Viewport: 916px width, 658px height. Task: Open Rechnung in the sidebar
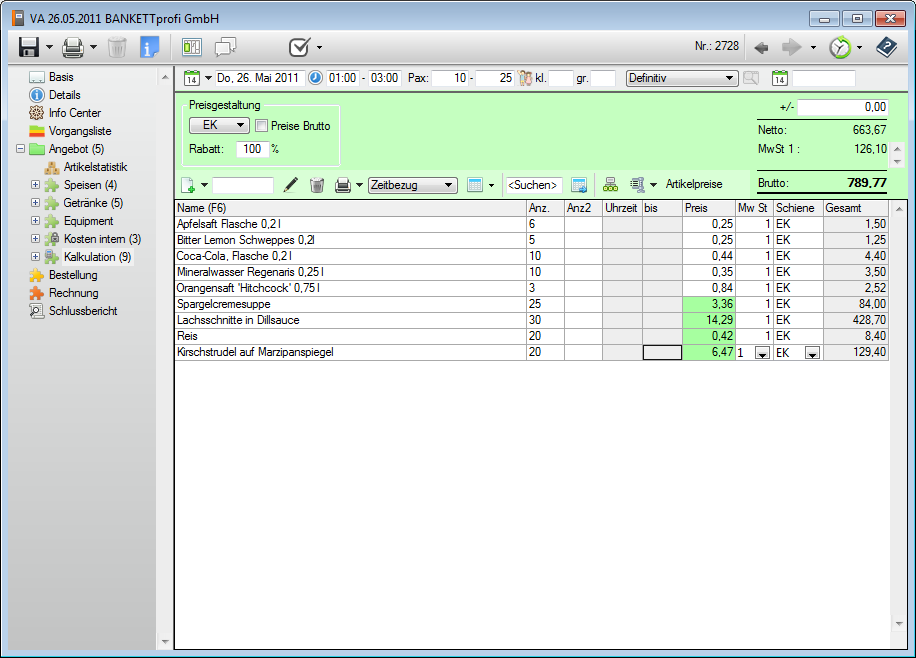pos(73,293)
